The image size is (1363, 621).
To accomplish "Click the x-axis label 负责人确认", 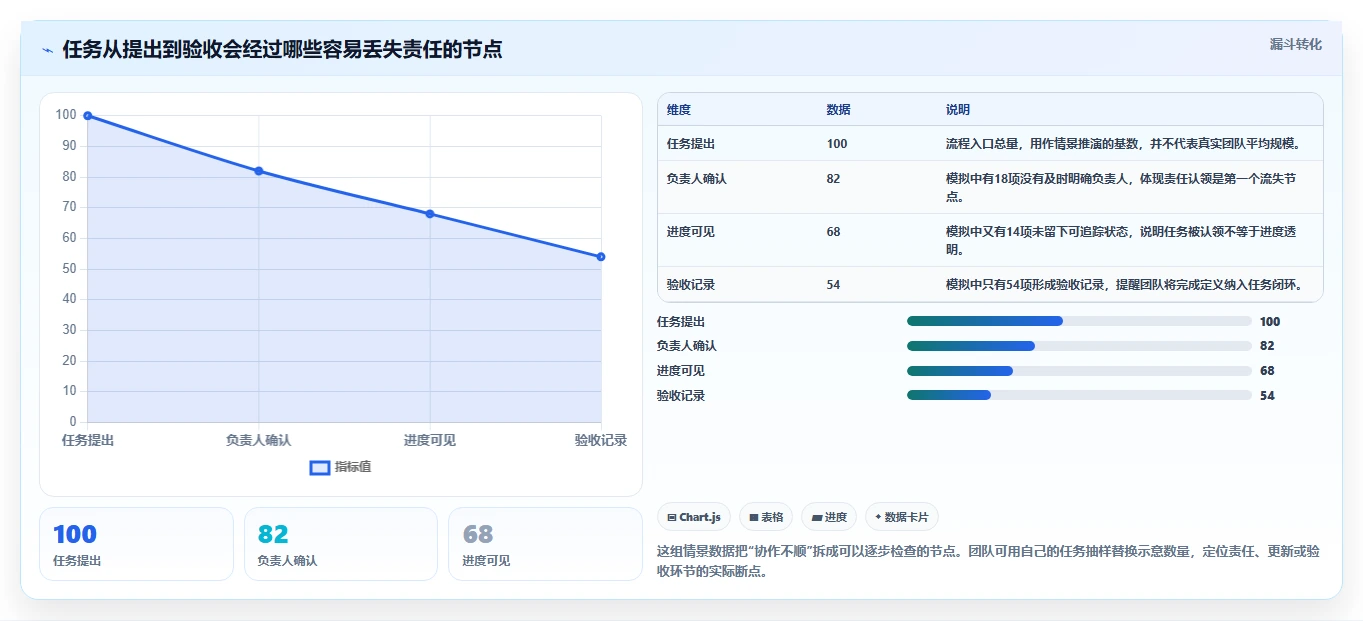I will pyautogui.click(x=259, y=440).
